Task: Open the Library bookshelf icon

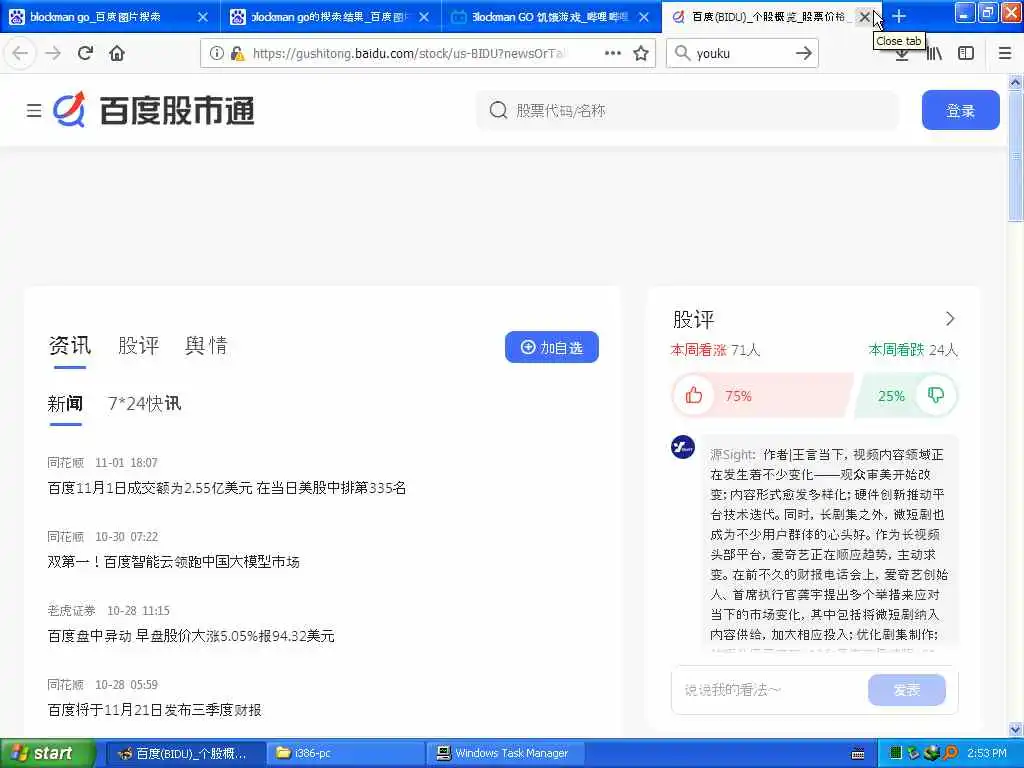Action: click(x=934, y=54)
